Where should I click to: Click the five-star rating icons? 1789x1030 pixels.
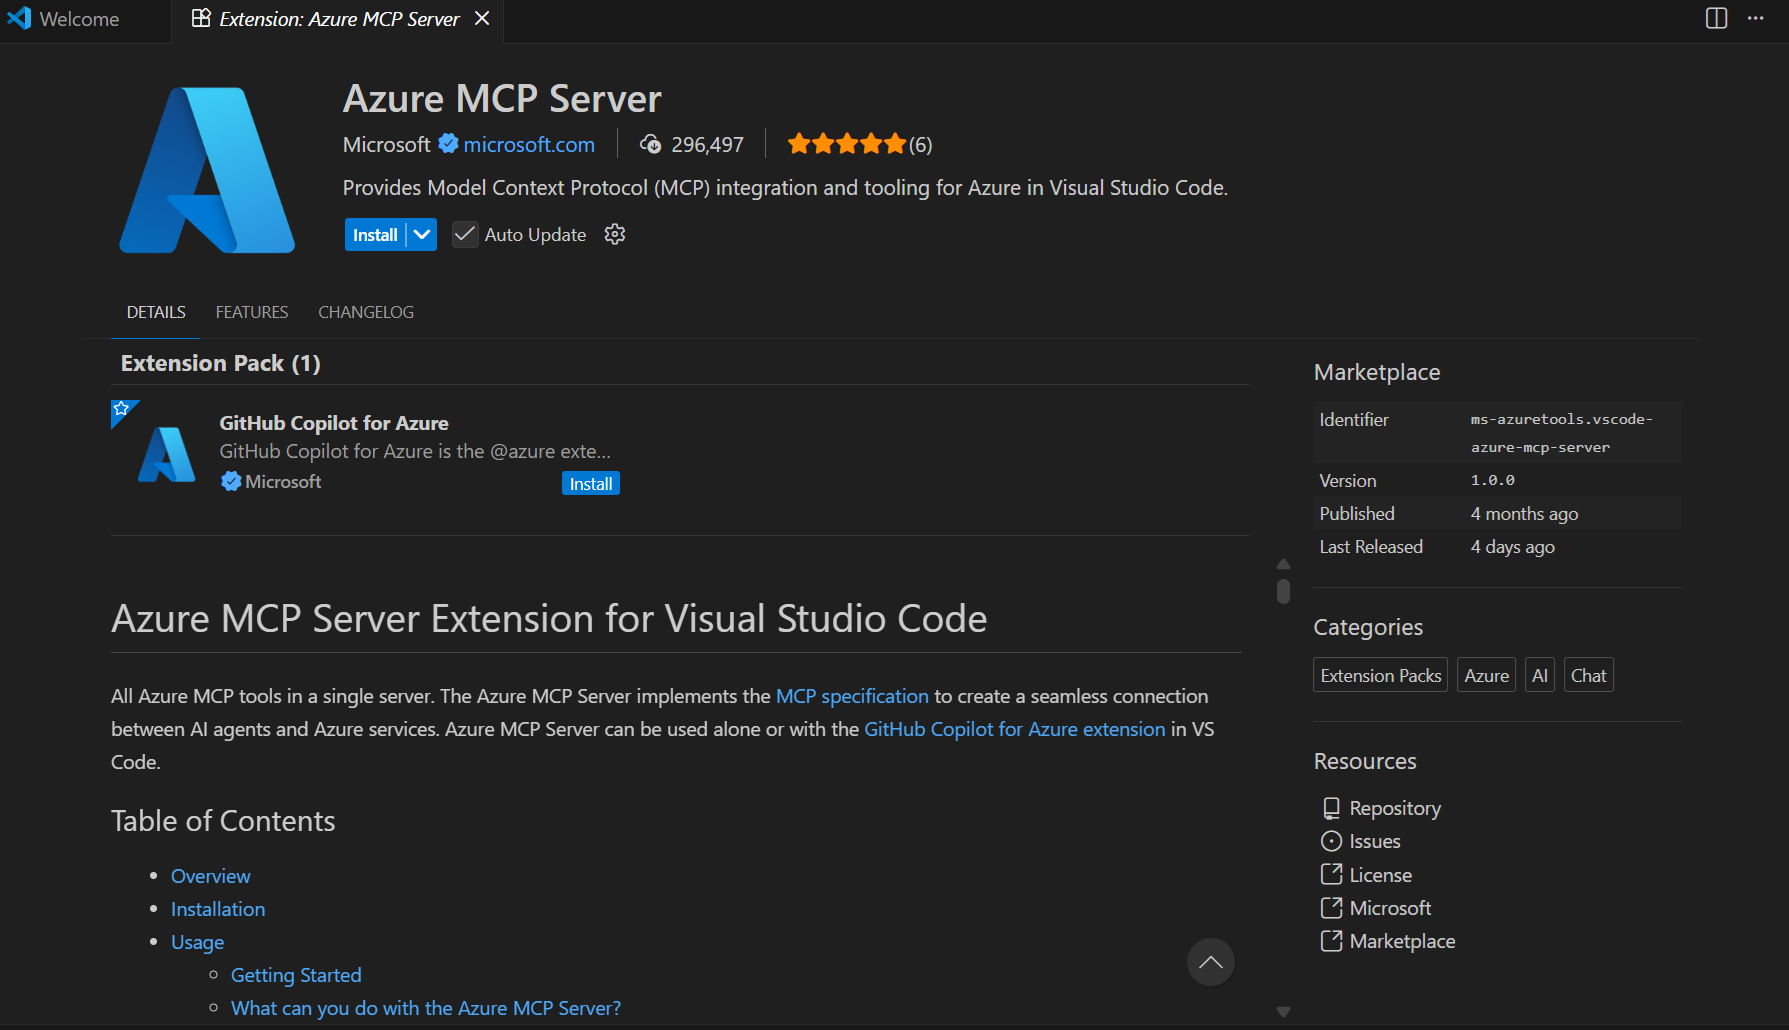click(x=846, y=144)
